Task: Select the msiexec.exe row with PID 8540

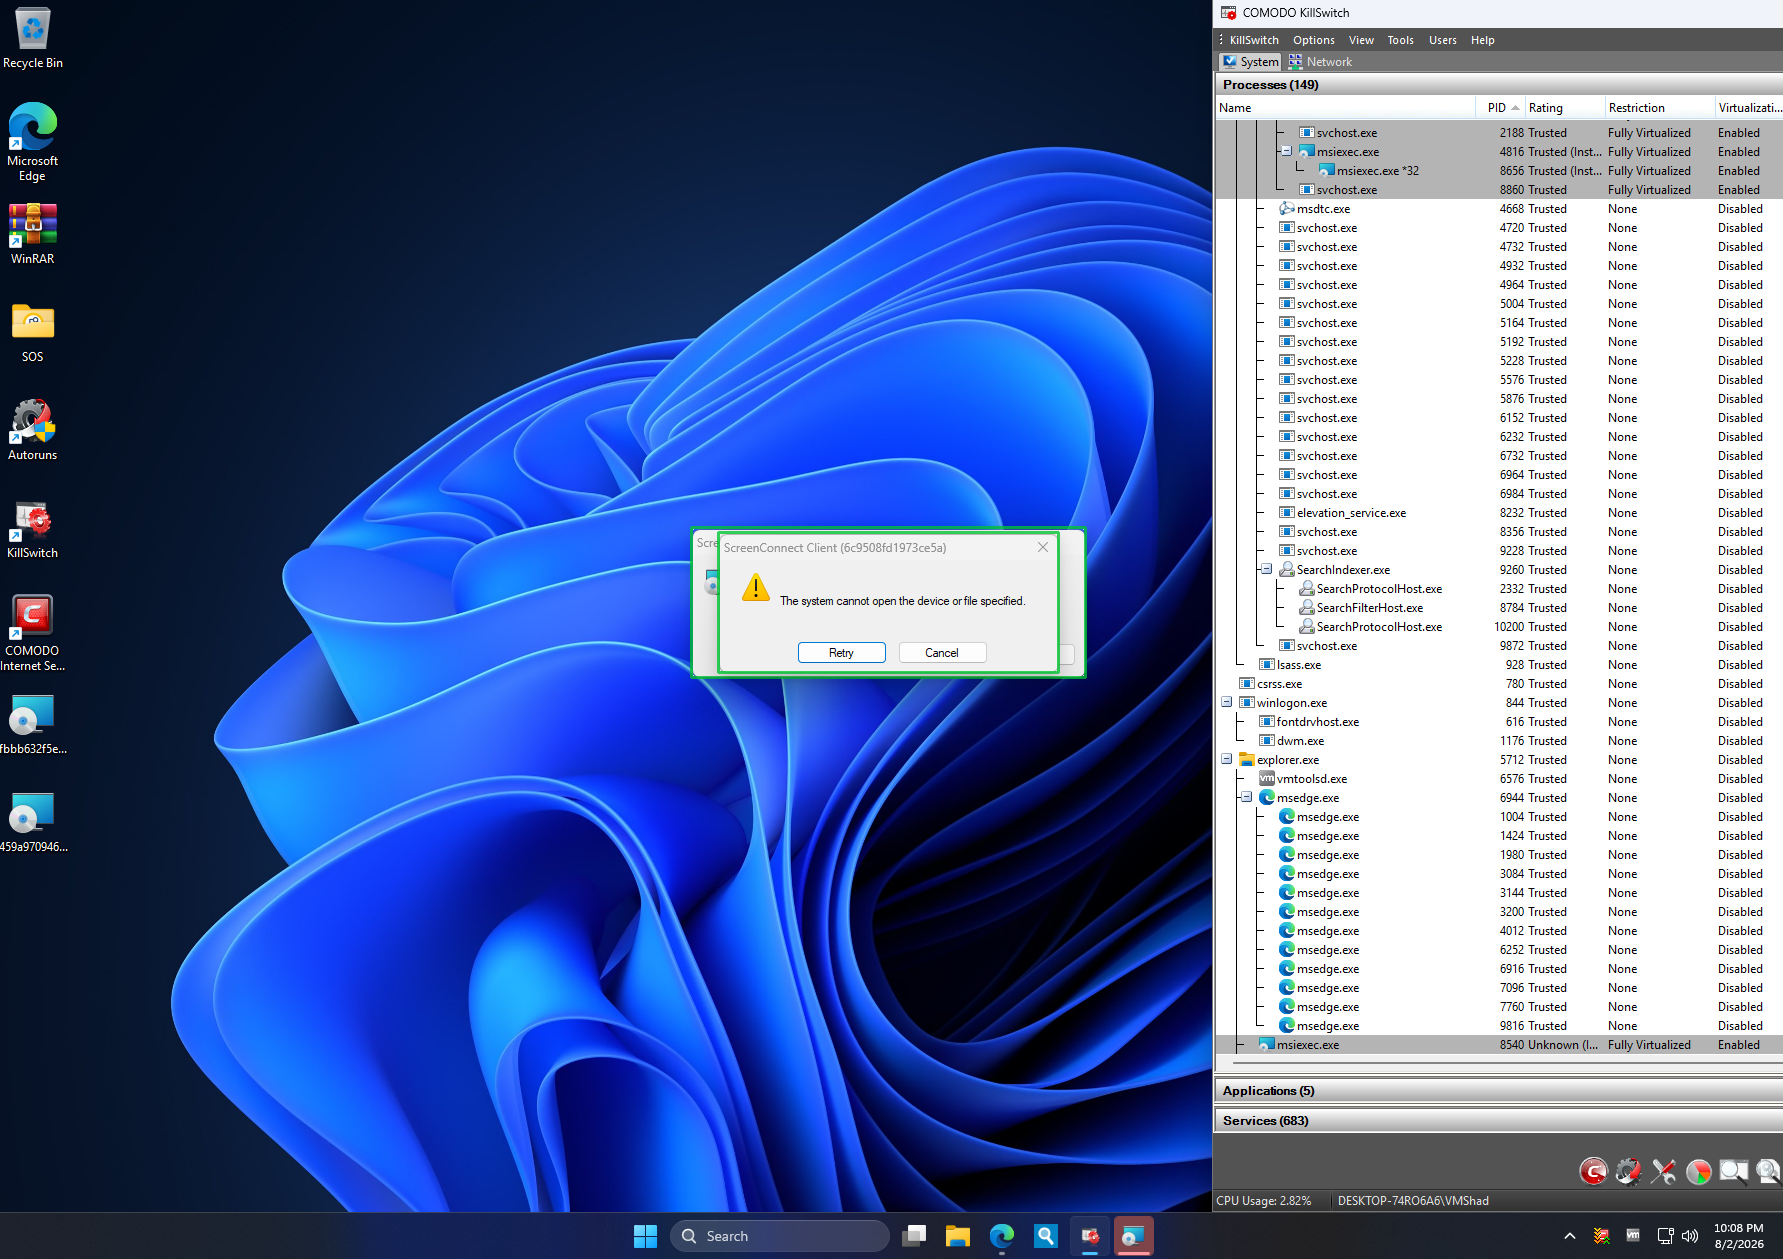Action: (x=1498, y=1044)
